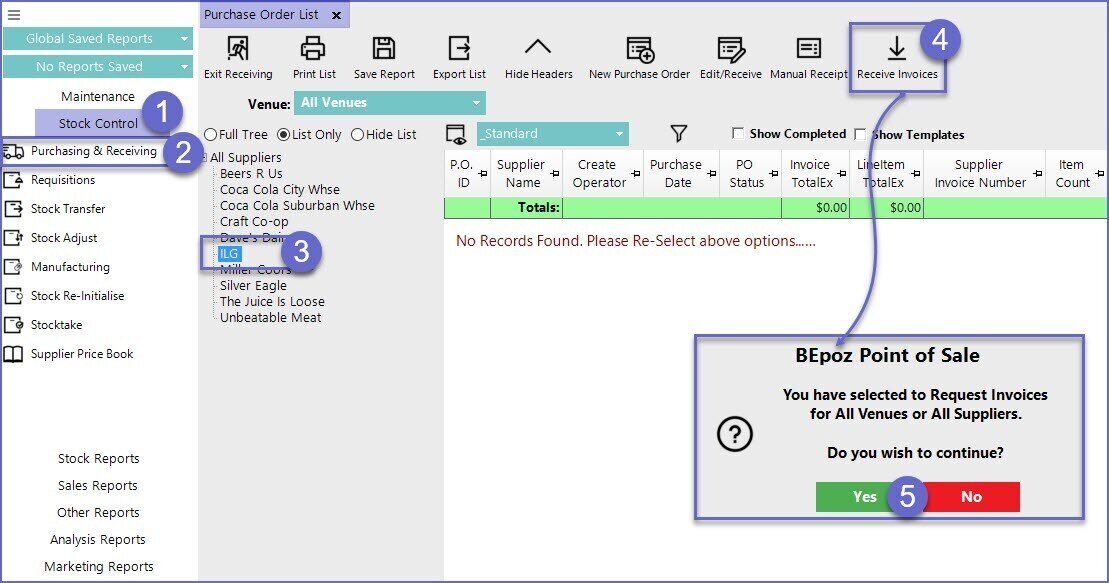Collapse headers with Hide Headers

pyautogui.click(x=538, y=50)
